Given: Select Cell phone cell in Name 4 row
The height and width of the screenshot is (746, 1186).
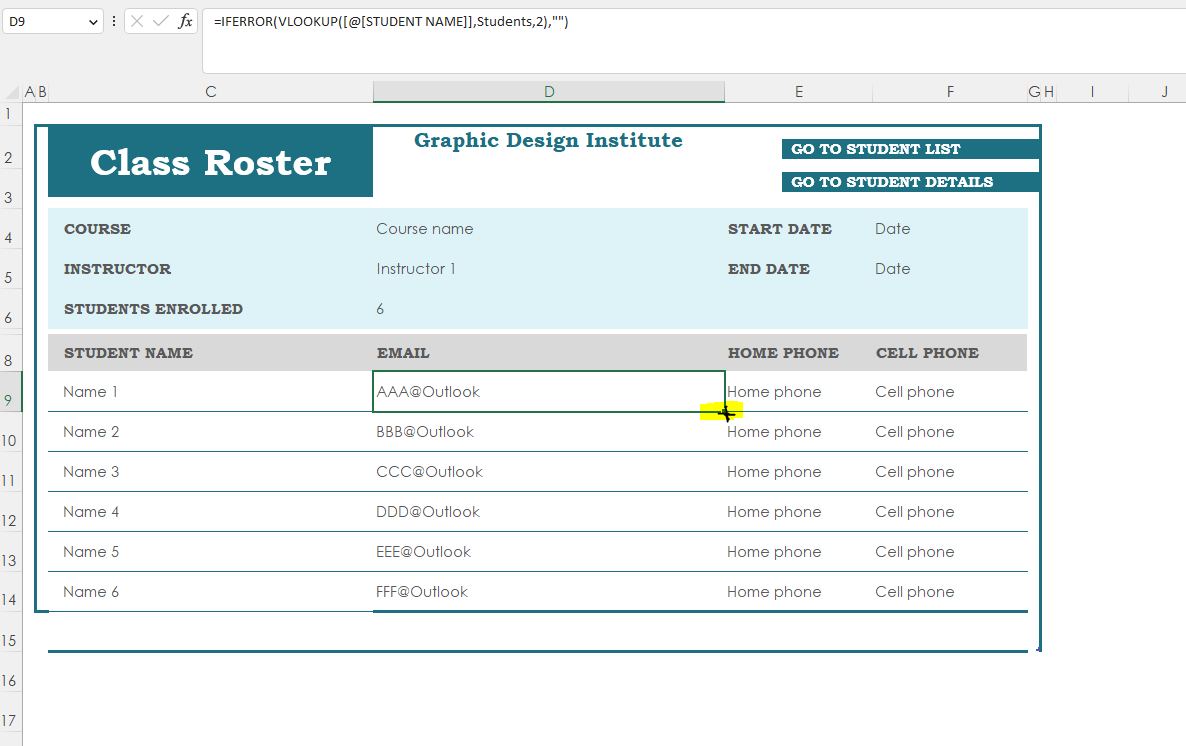Looking at the screenshot, I should pos(950,512).
